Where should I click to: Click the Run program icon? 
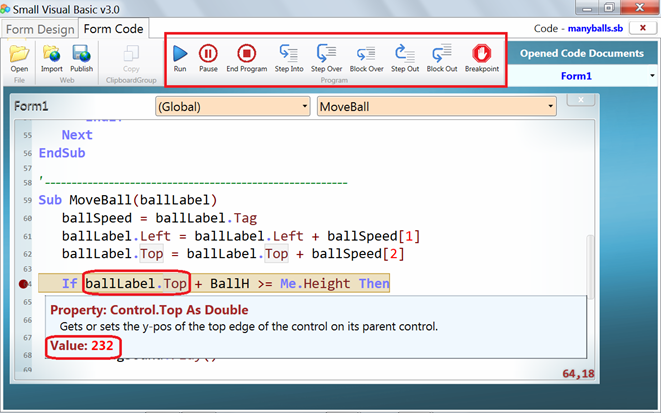click(x=180, y=54)
